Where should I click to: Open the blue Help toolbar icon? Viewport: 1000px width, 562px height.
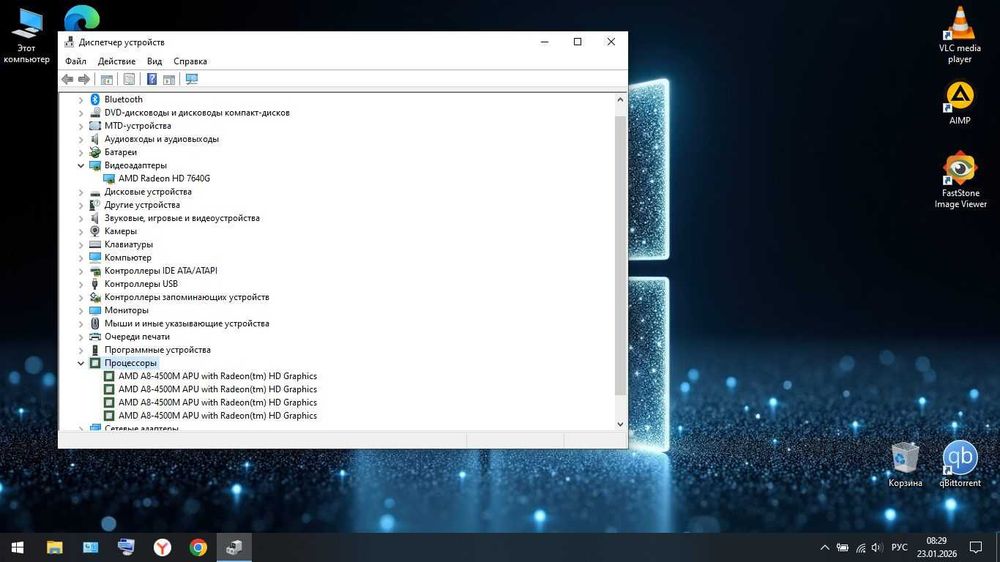pyautogui.click(x=152, y=79)
